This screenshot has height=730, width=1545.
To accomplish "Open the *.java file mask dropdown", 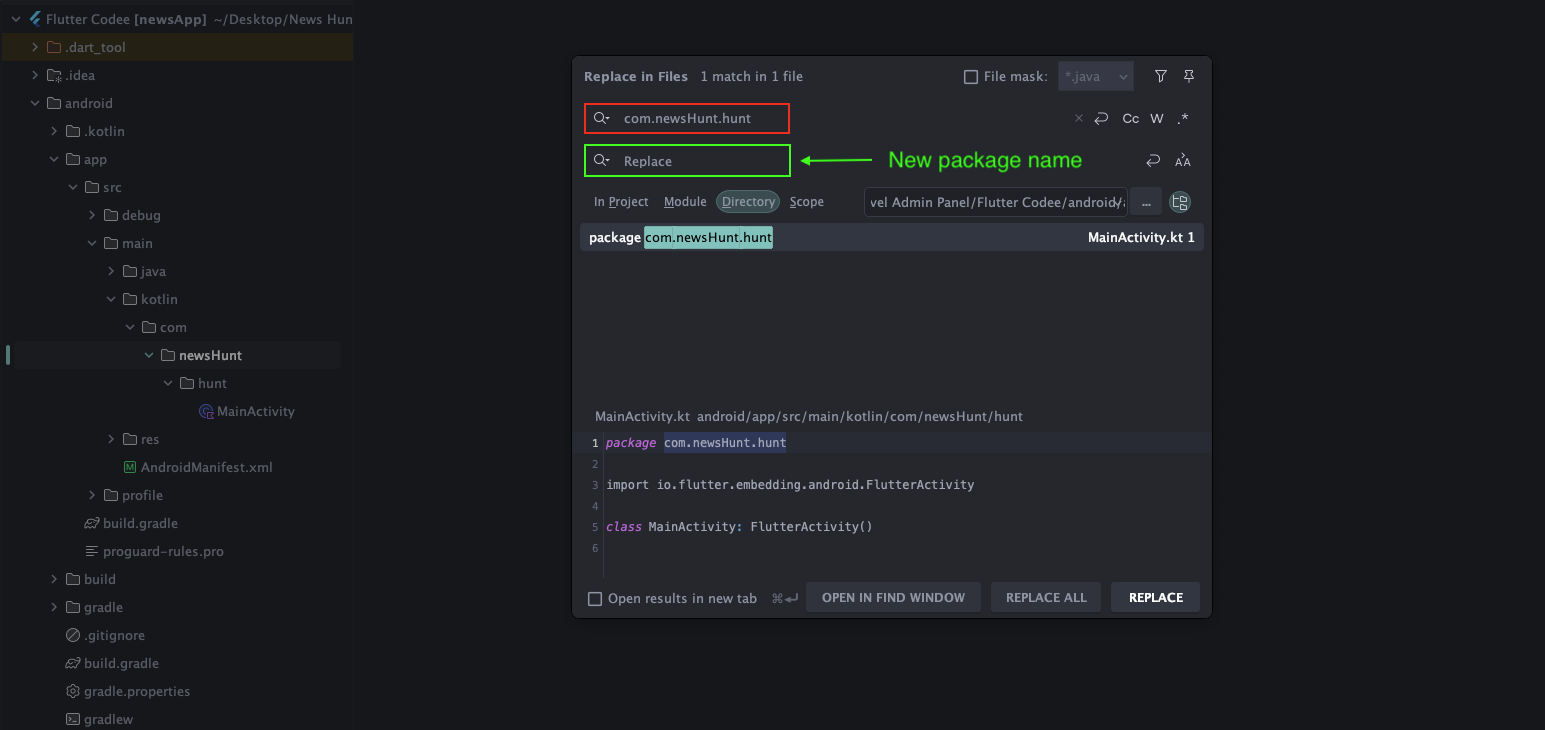I will pos(1123,77).
